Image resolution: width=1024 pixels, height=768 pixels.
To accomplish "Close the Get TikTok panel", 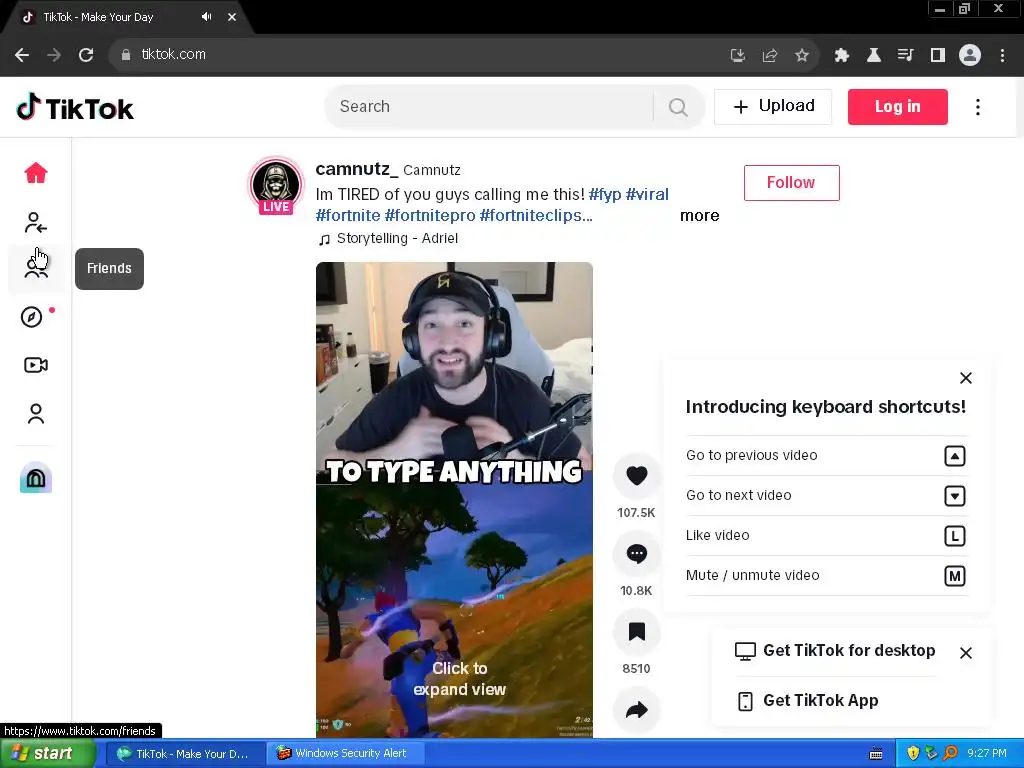I will pos(966,653).
